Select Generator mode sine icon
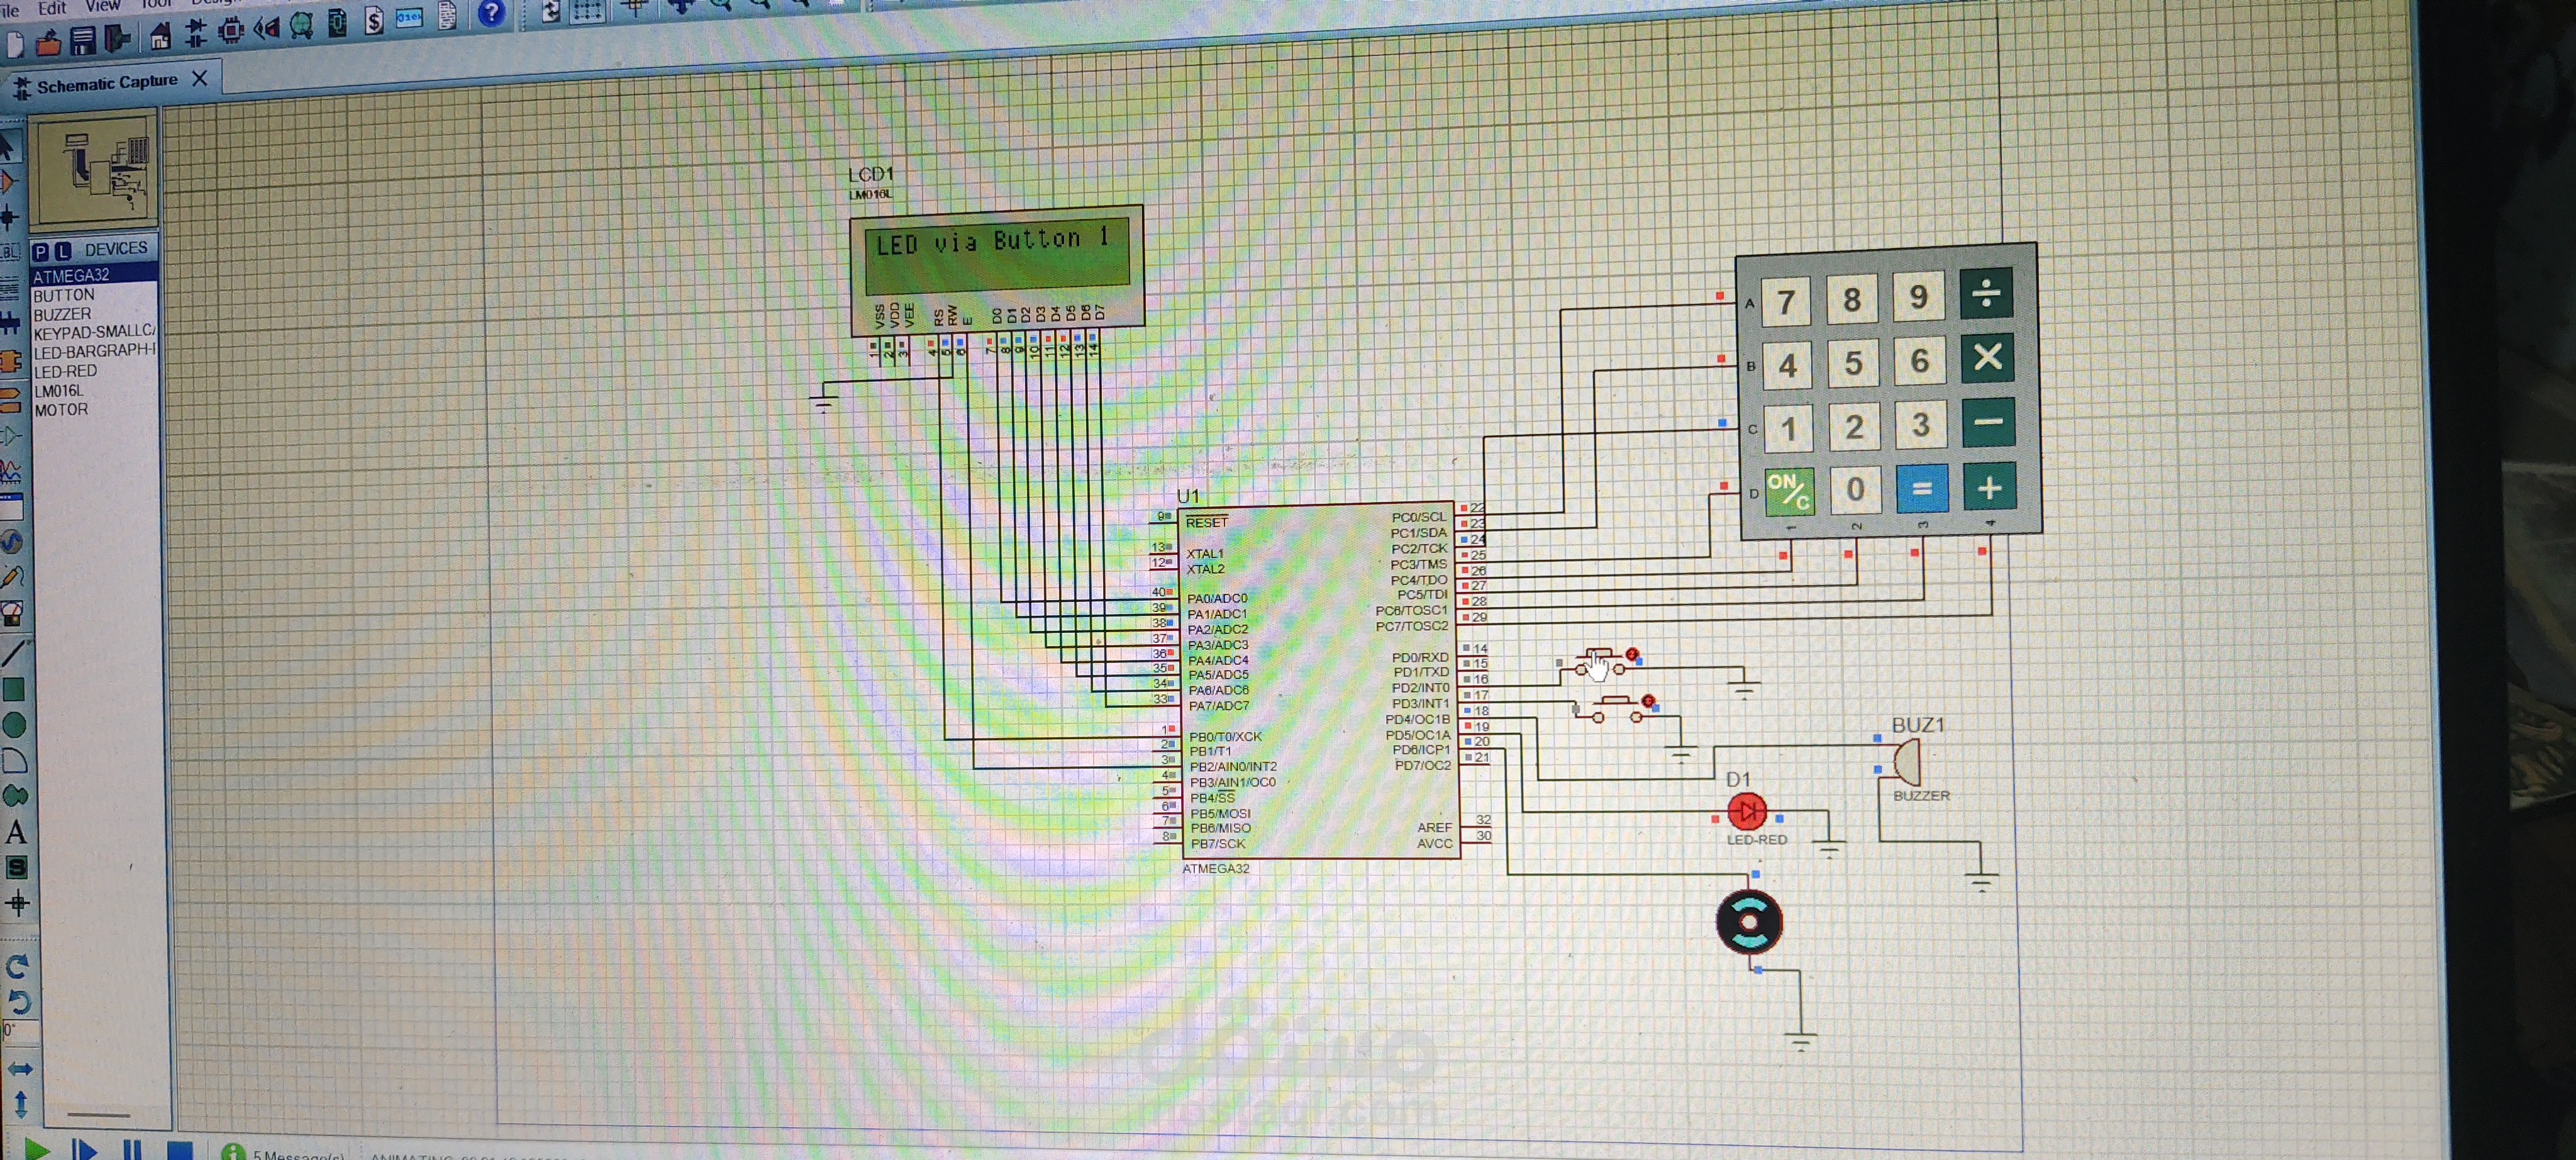Image resolution: width=2576 pixels, height=1160 pixels. click(11, 542)
